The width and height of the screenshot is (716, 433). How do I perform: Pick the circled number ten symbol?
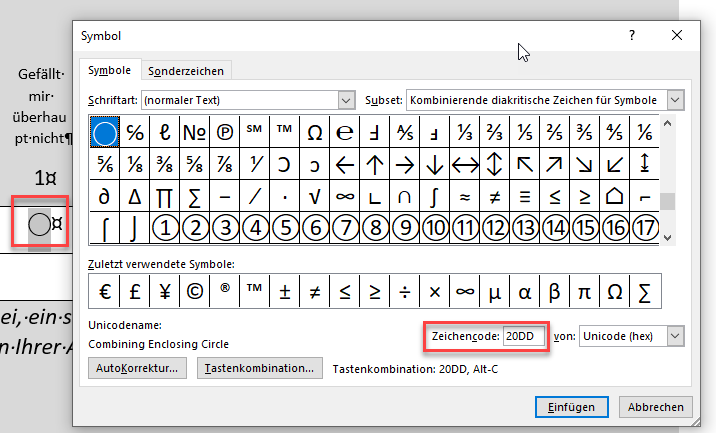click(435, 227)
